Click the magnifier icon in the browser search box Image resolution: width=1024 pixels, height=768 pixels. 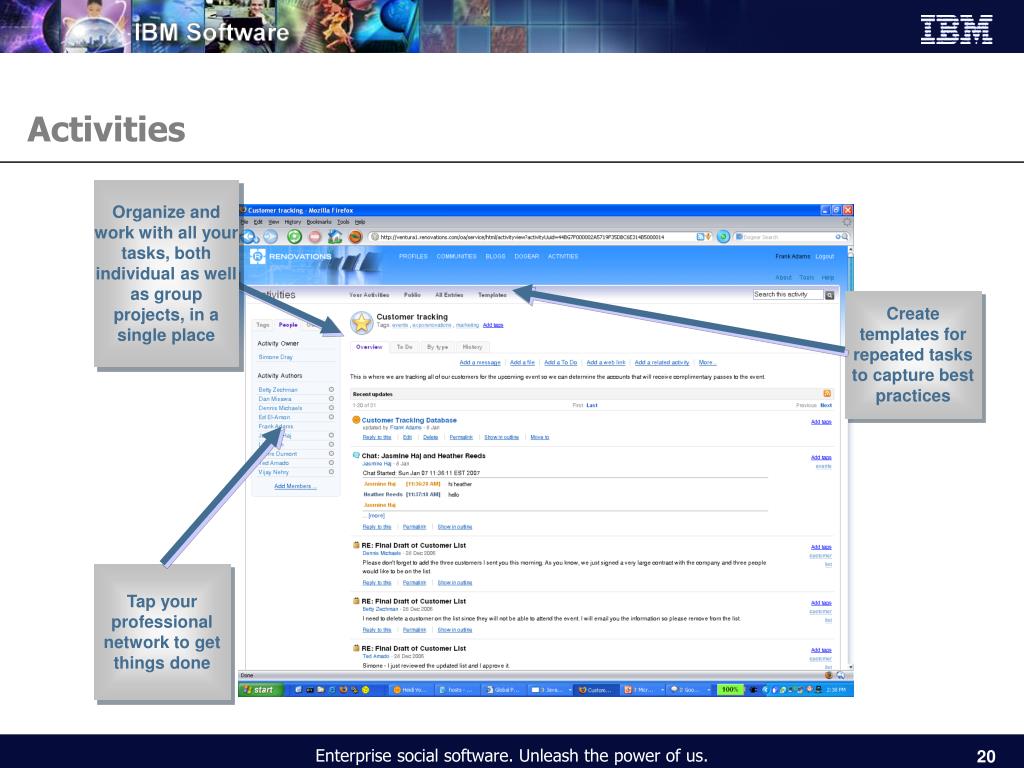click(x=844, y=237)
